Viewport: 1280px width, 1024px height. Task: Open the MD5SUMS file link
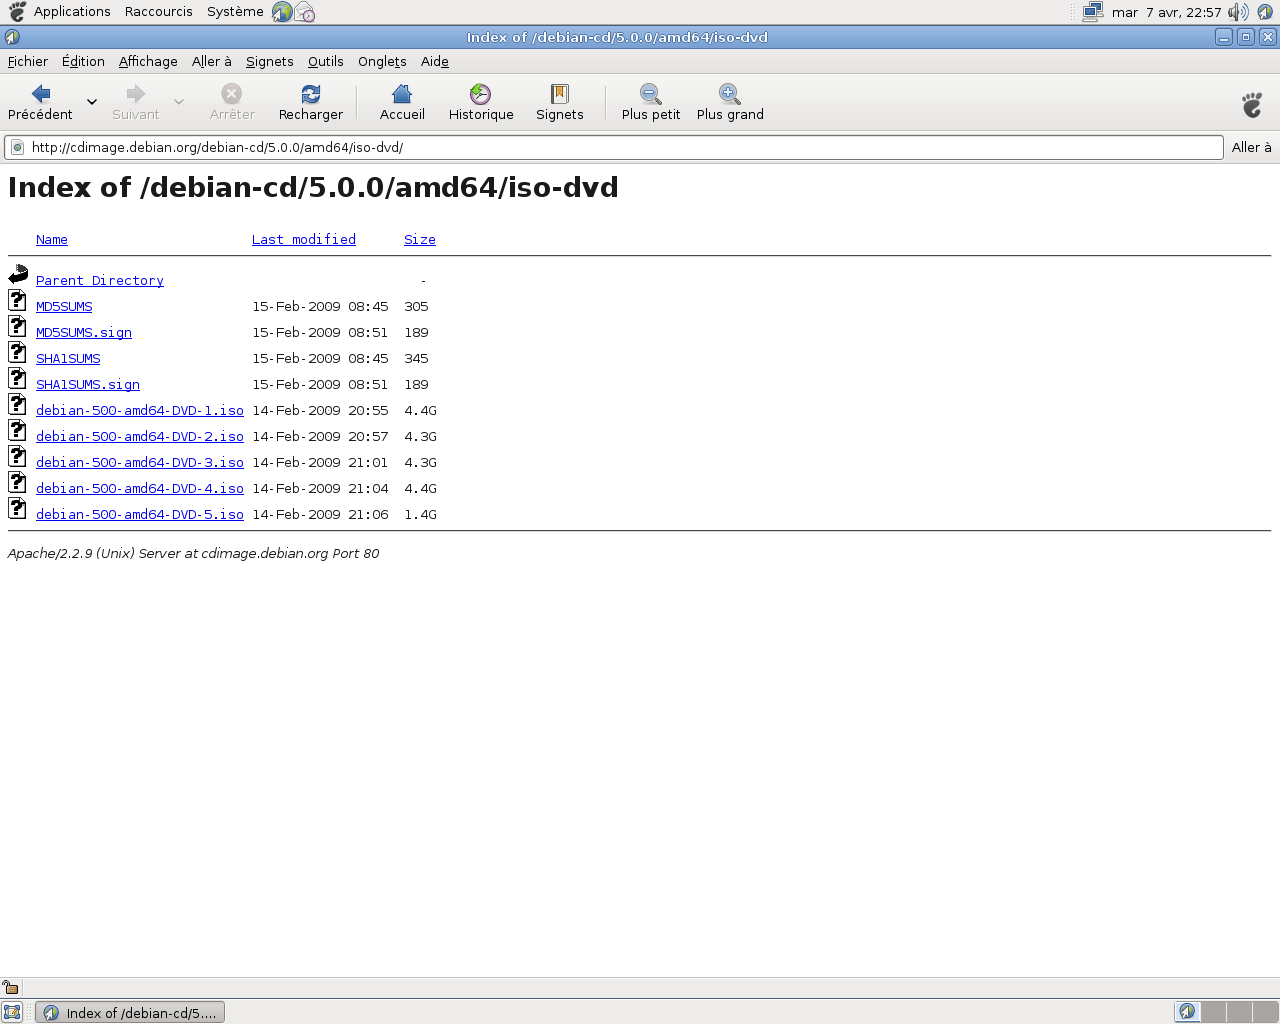(64, 307)
